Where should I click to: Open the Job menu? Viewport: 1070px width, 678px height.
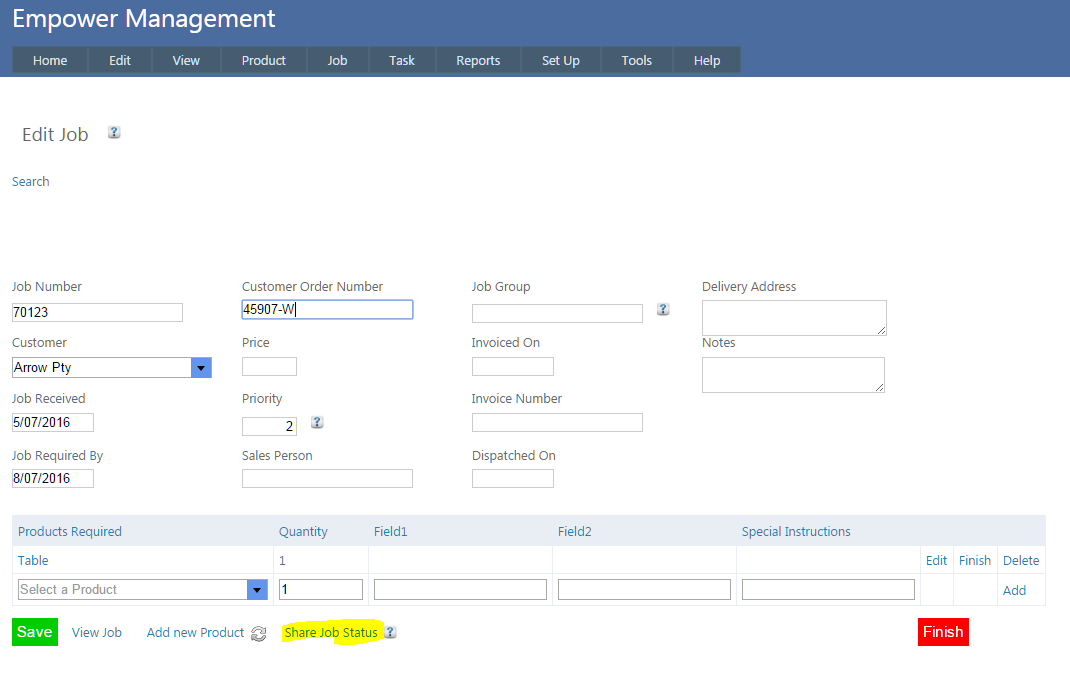click(x=337, y=60)
